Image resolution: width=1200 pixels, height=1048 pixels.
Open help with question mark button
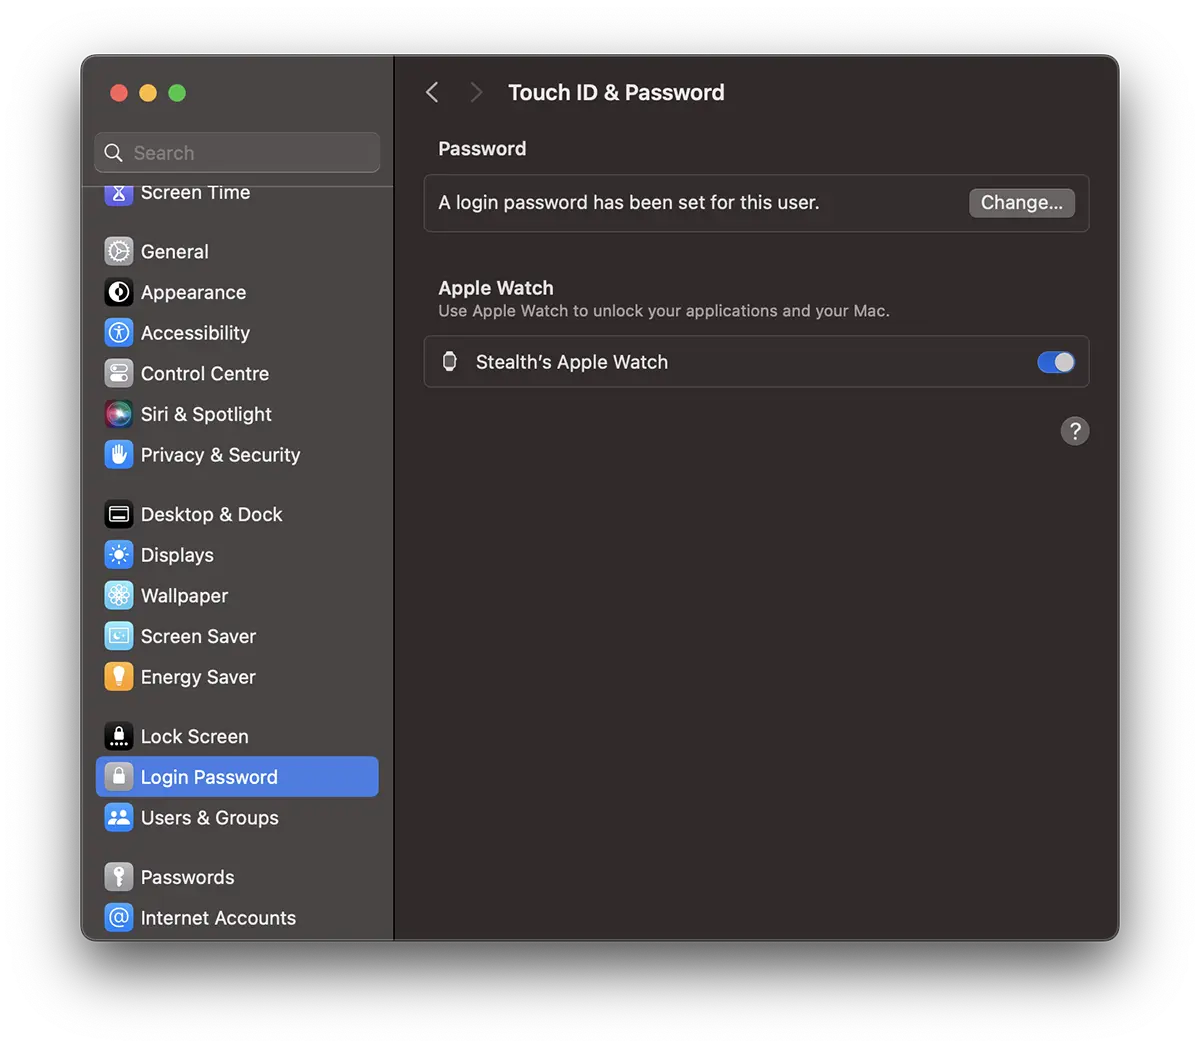[1075, 431]
